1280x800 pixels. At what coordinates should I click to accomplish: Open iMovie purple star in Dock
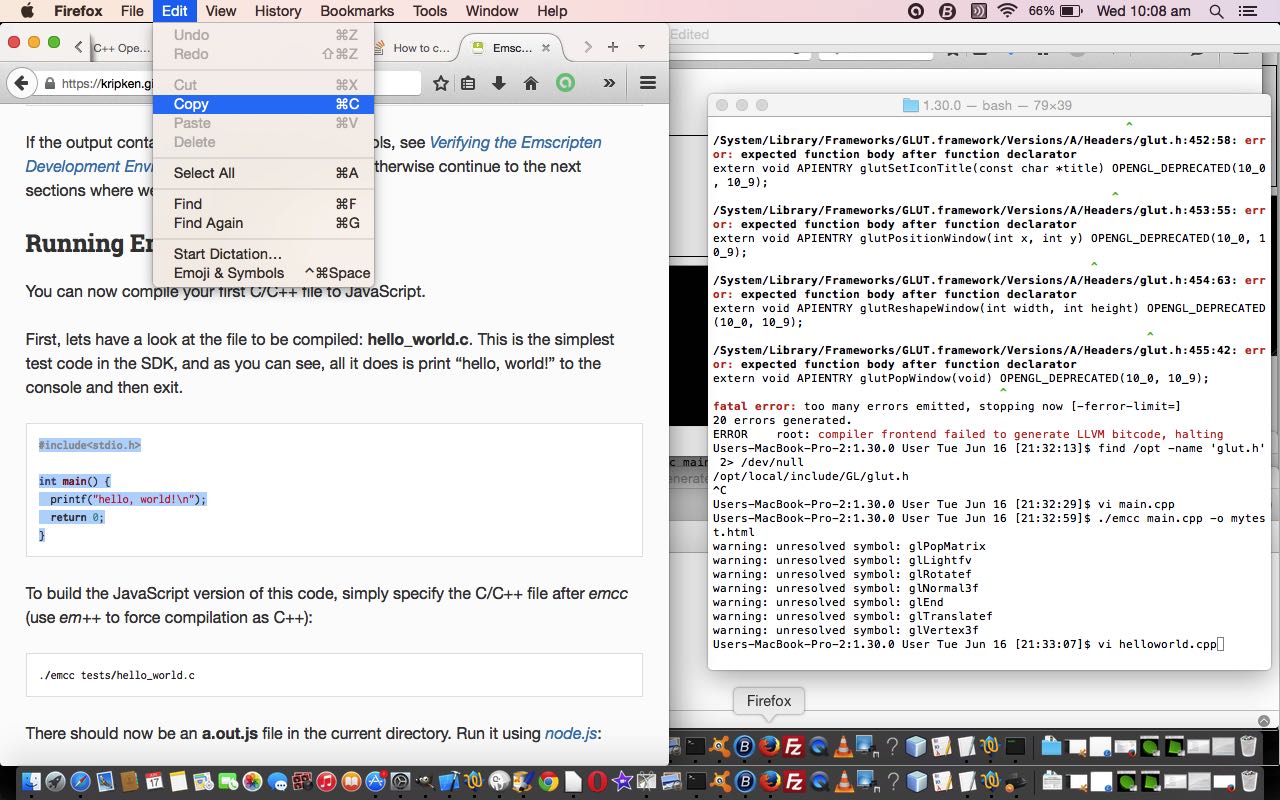[622, 781]
